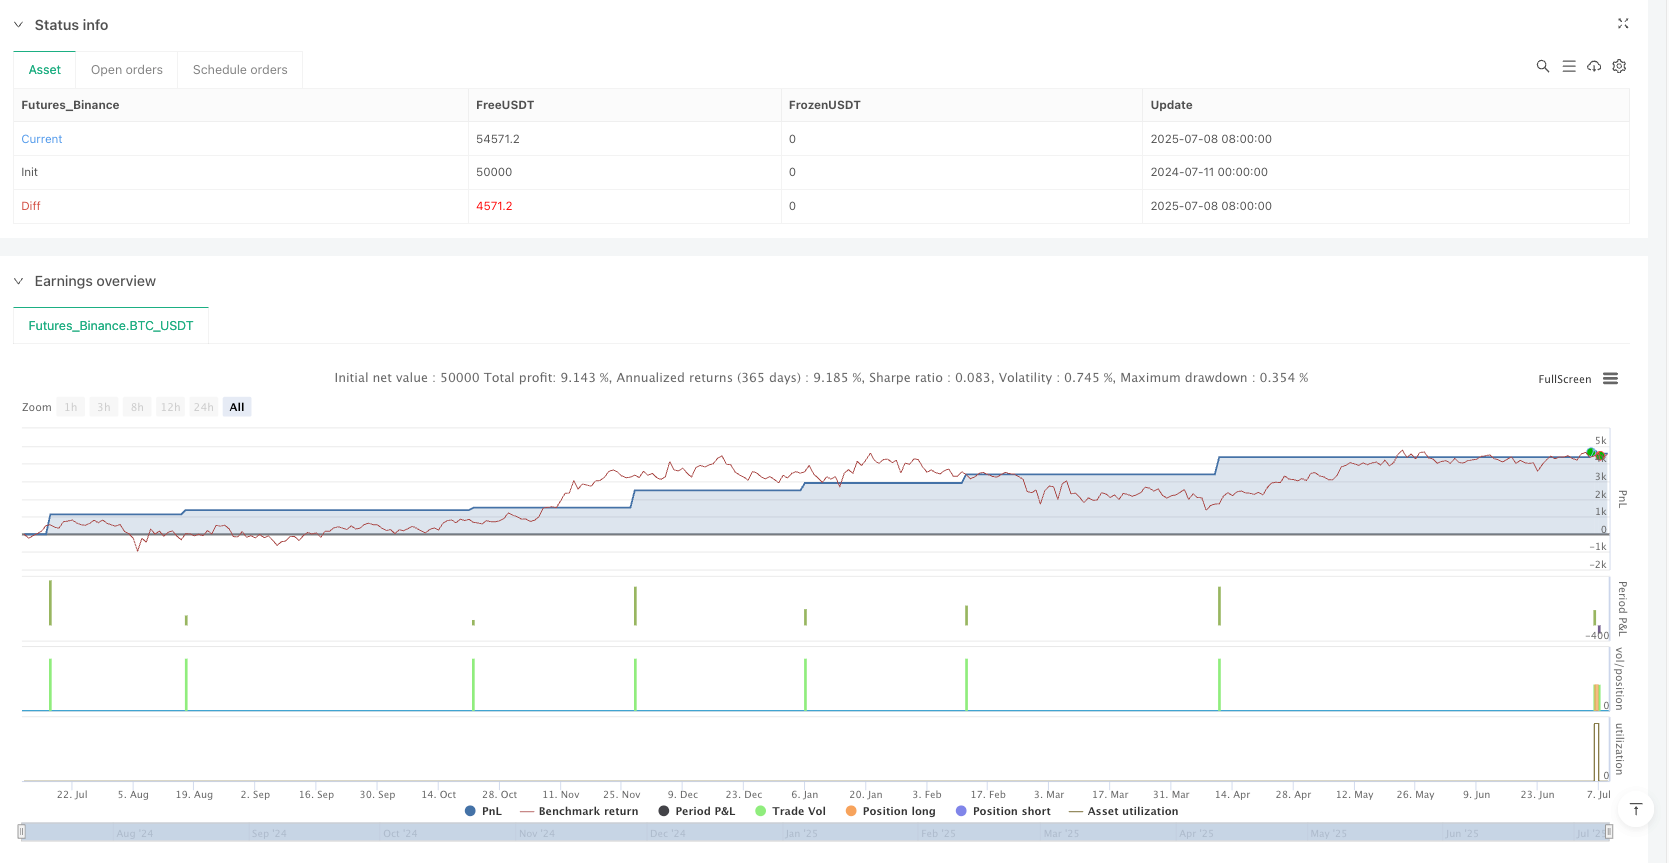Image resolution: width=1669 pixels, height=863 pixels.
Task: Click the cloud download icon
Action: 1594,66
